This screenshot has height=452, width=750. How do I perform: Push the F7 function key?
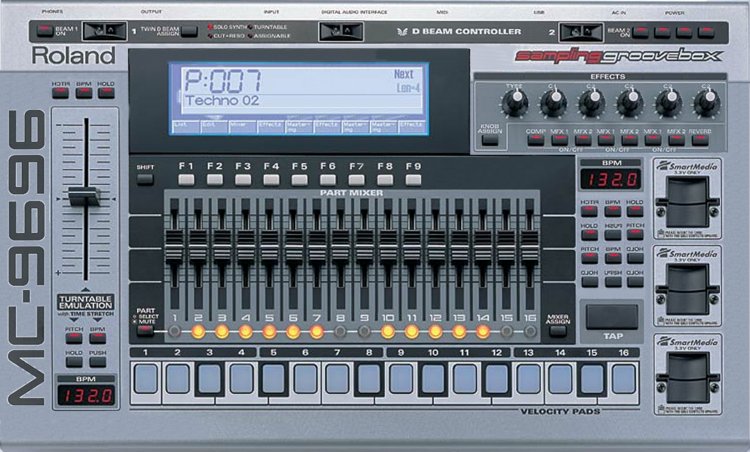point(356,180)
